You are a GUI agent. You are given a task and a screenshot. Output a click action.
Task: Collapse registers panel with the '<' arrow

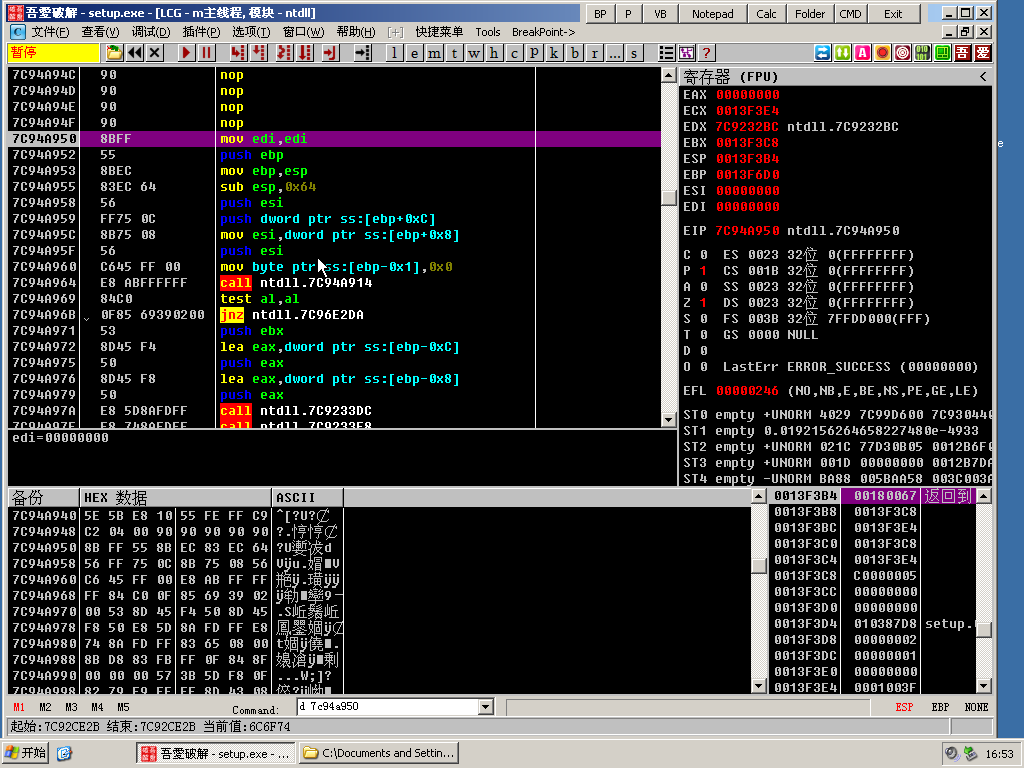point(983,77)
